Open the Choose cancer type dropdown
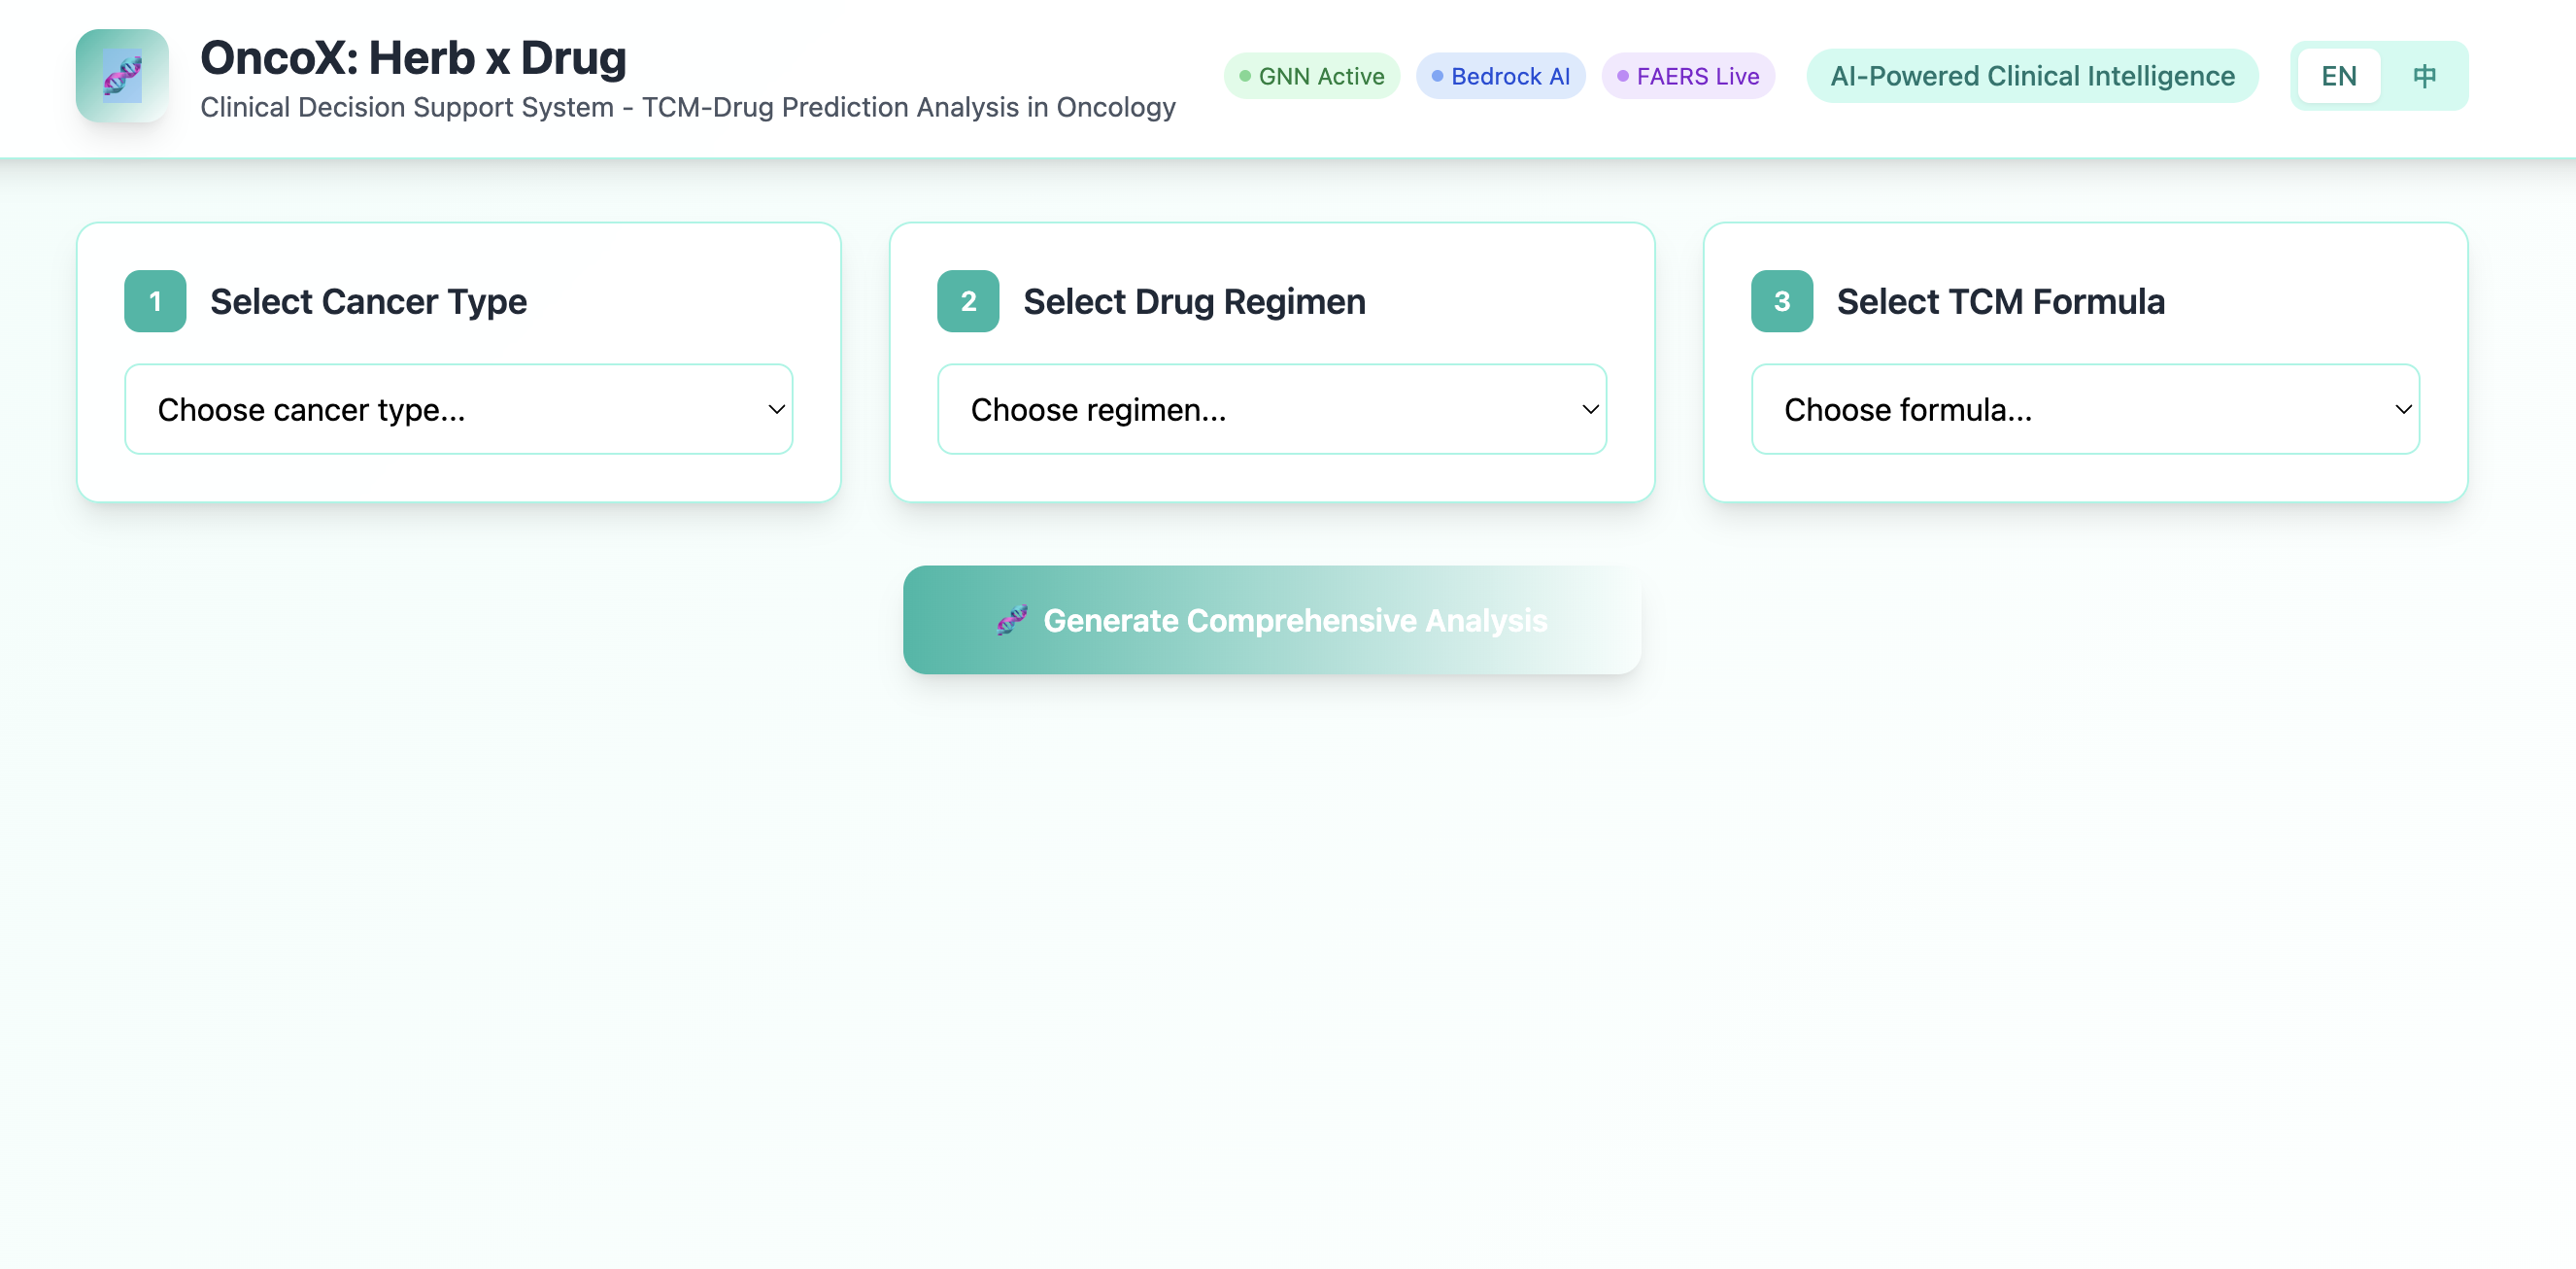Screen dimensions: 2576x1269 click(x=458, y=409)
